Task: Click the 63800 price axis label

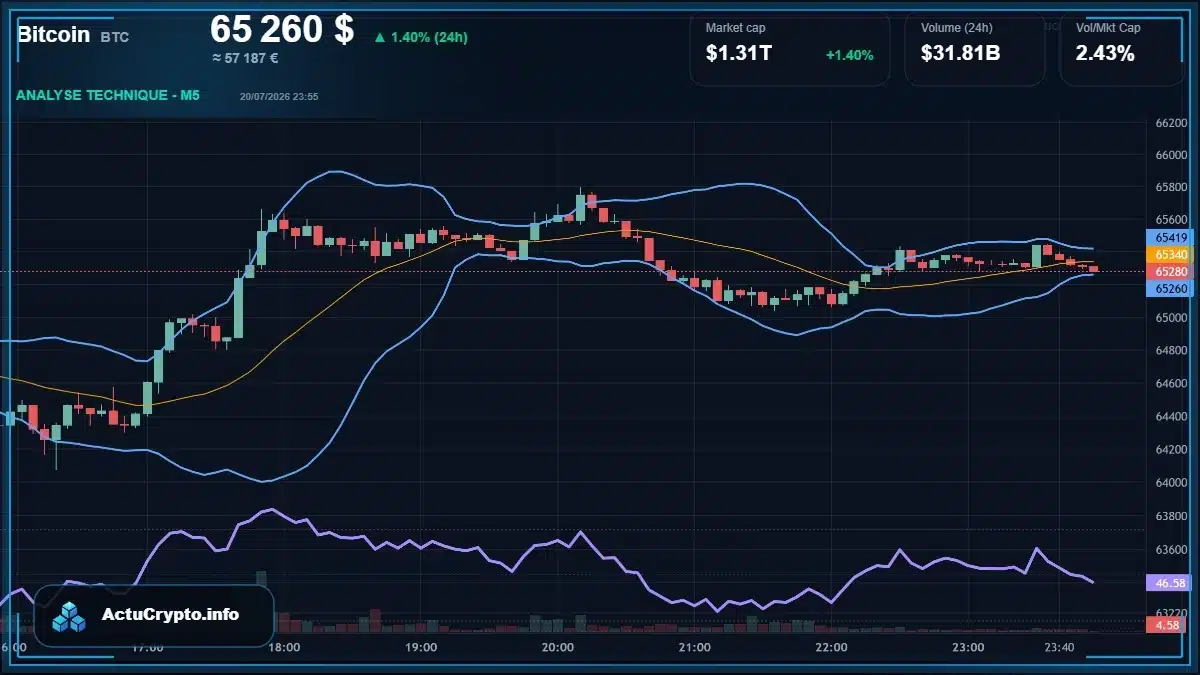Action: 1170,516
